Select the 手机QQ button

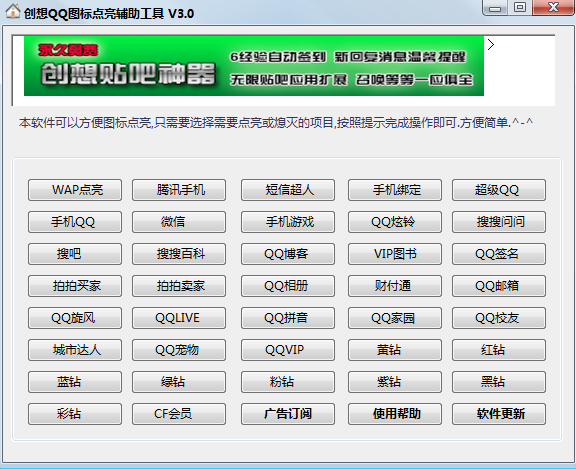pos(75,222)
